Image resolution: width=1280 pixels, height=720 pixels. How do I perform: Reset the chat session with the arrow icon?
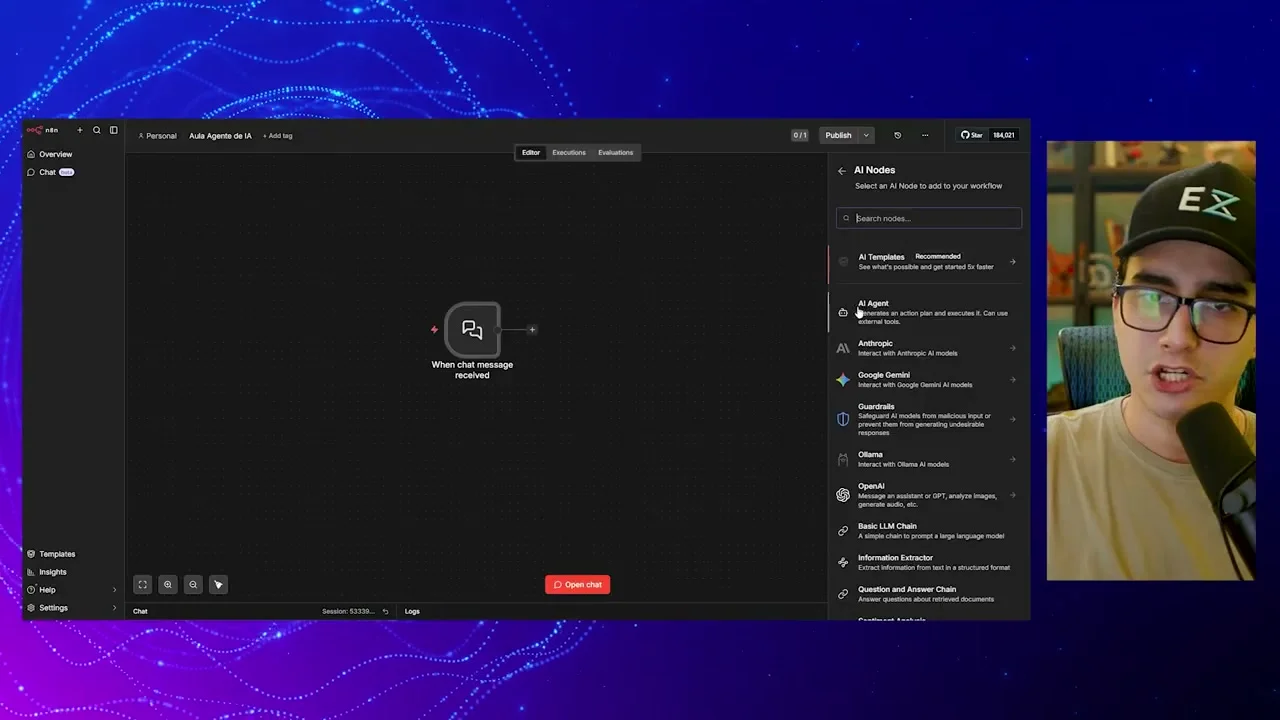pos(385,611)
